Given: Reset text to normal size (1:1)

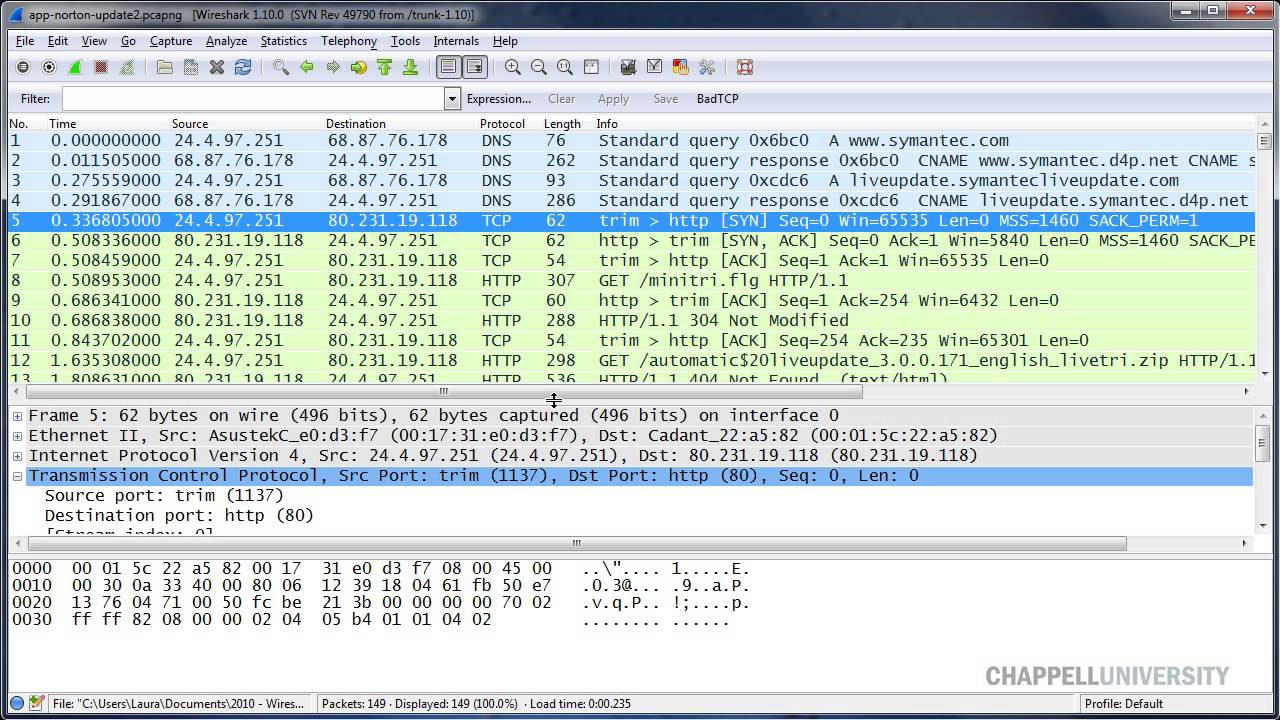Looking at the screenshot, I should [x=565, y=67].
